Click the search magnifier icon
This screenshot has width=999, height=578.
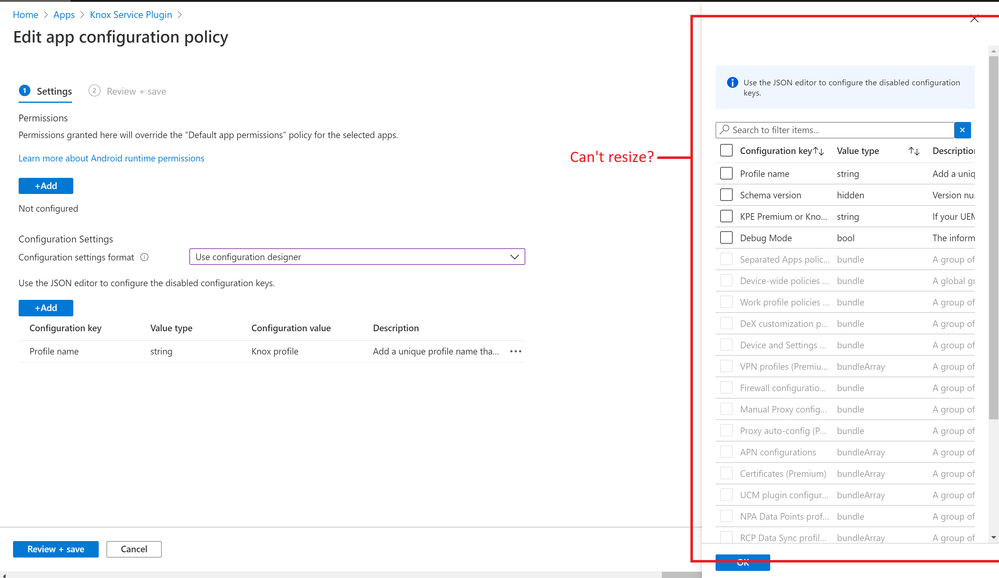tap(724, 129)
